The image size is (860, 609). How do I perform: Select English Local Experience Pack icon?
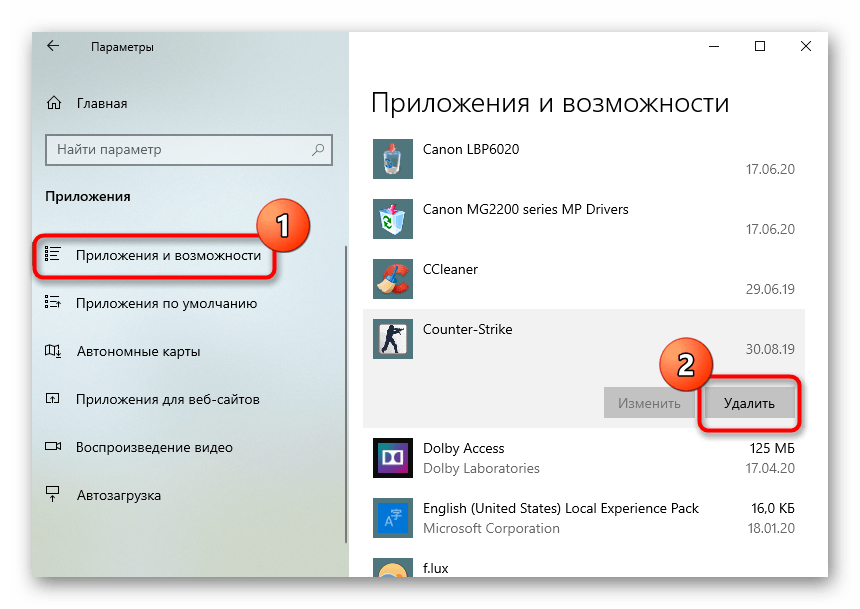pyautogui.click(x=392, y=518)
